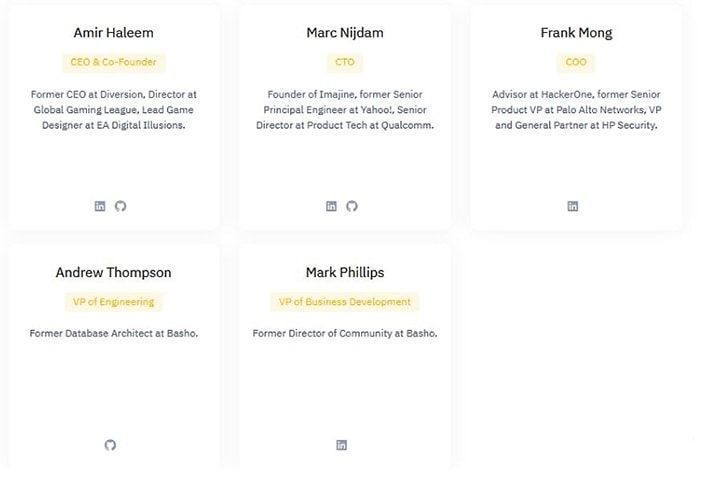This screenshot has width=701, height=477.
Task: Click Marc Nijdam's bio description text
Action: [x=344, y=110]
